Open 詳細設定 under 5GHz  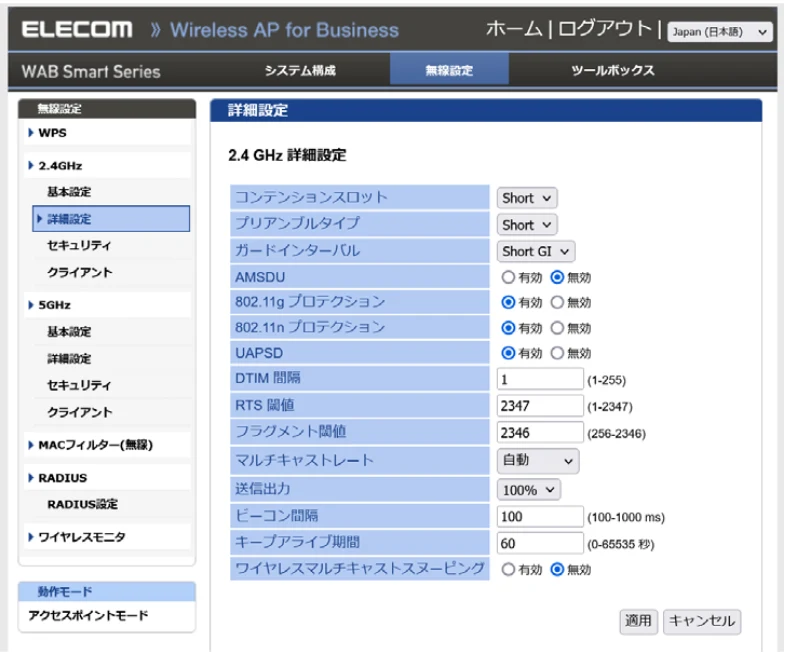(x=69, y=359)
